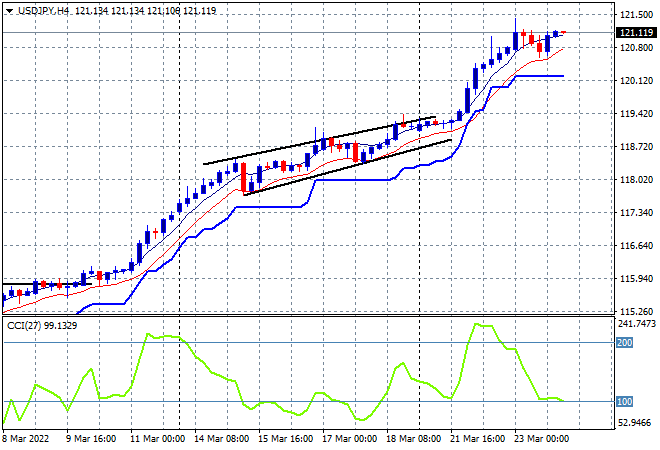Click the large red candle at the channel start

click(x=243, y=178)
